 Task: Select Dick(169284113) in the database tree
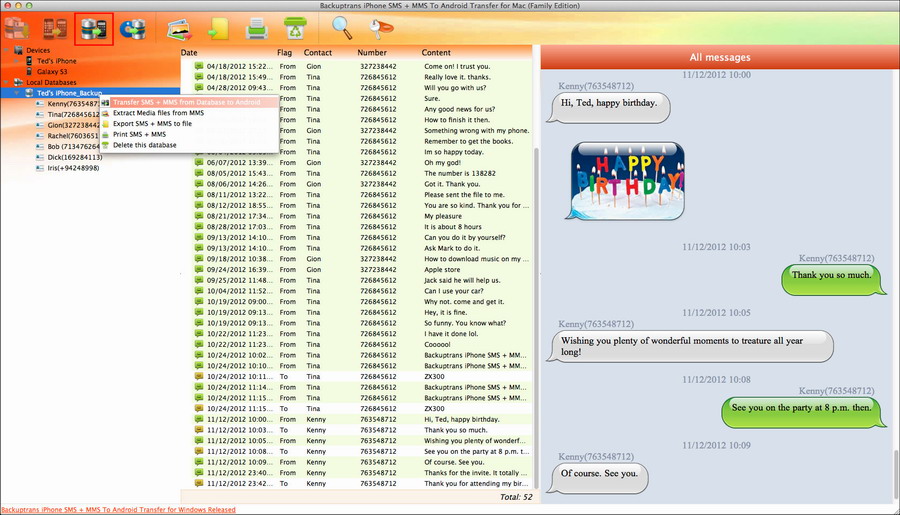click(x=75, y=157)
